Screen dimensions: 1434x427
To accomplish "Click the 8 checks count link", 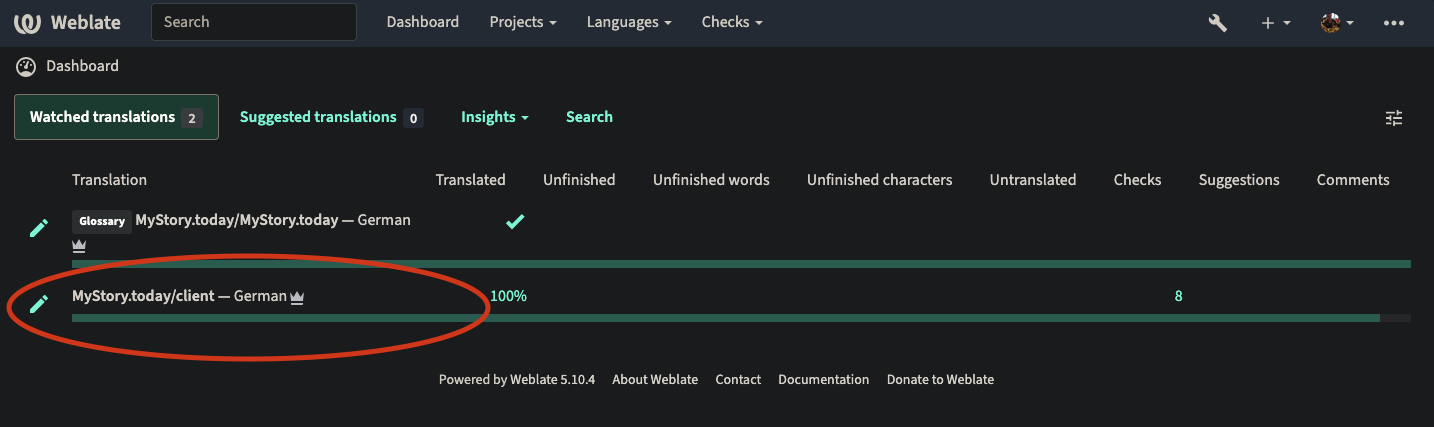I will (x=1179, y=296).
